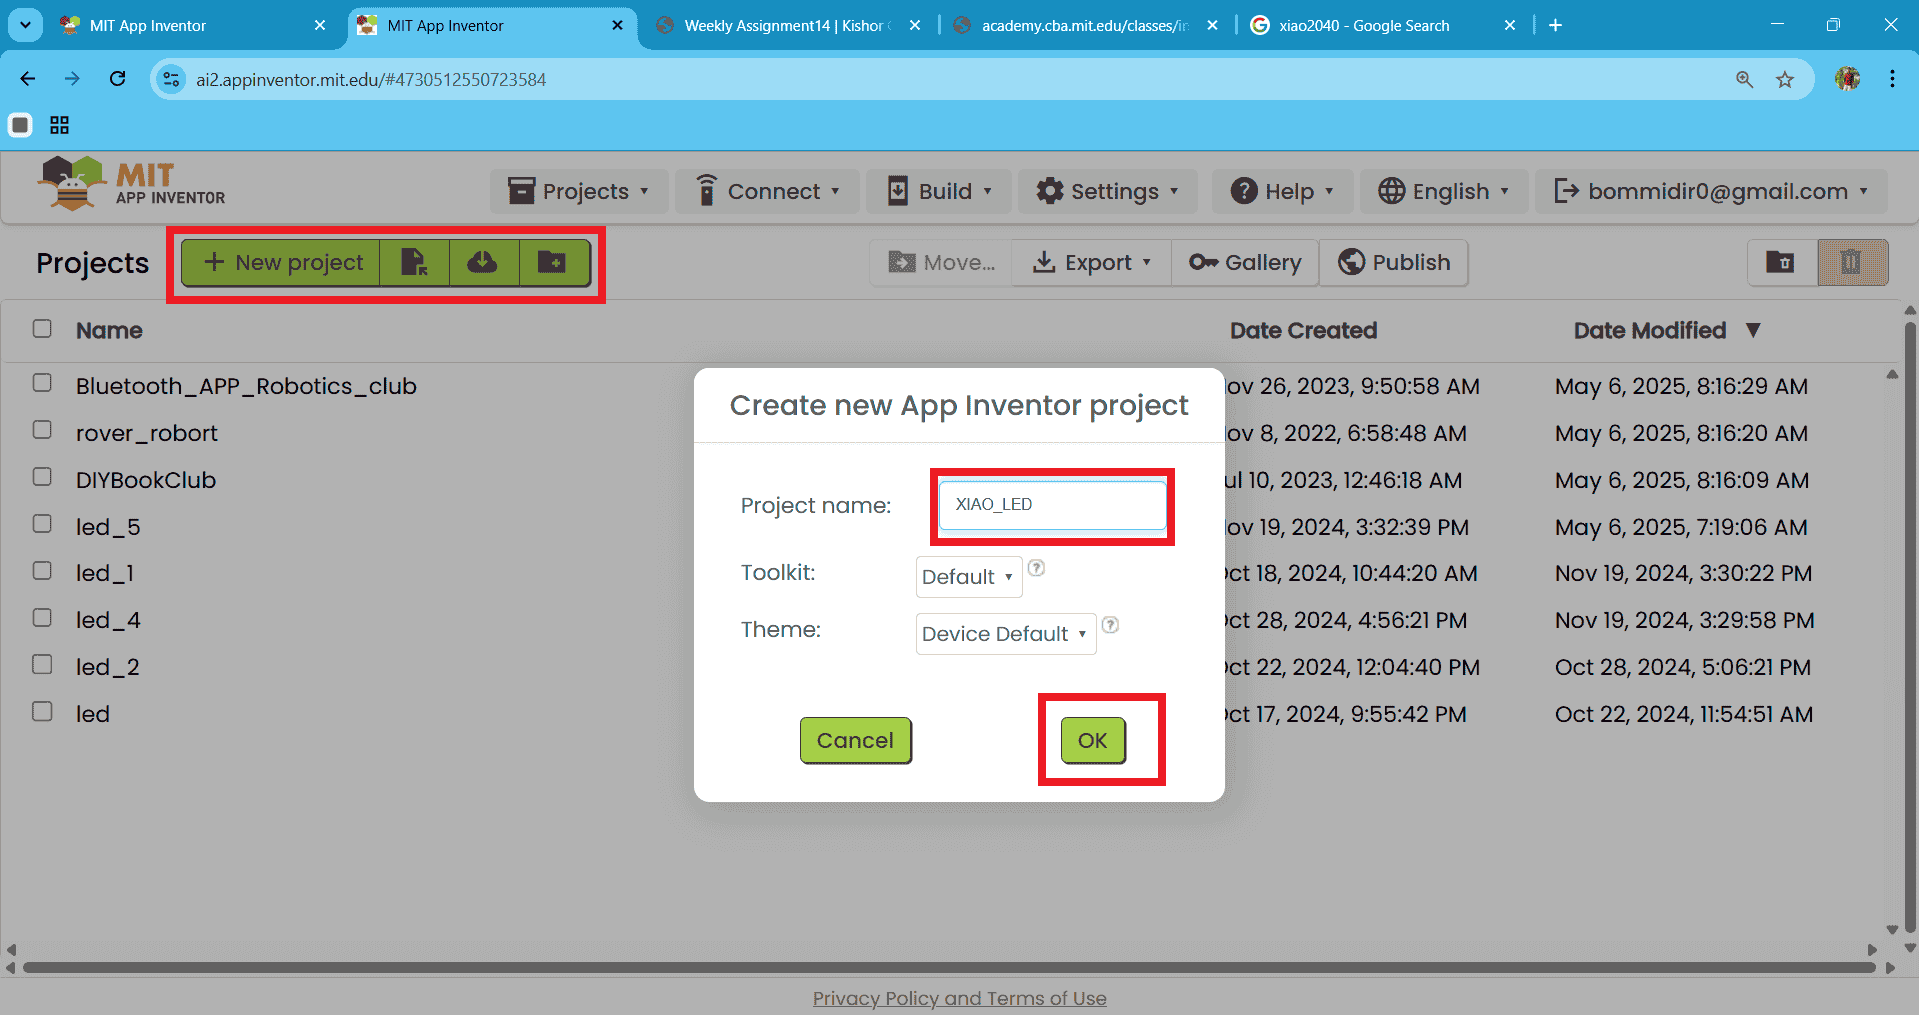Open the Toolkit Default dropdown
Screen dimensions: 1919x1015
click(x=968, y=577)
